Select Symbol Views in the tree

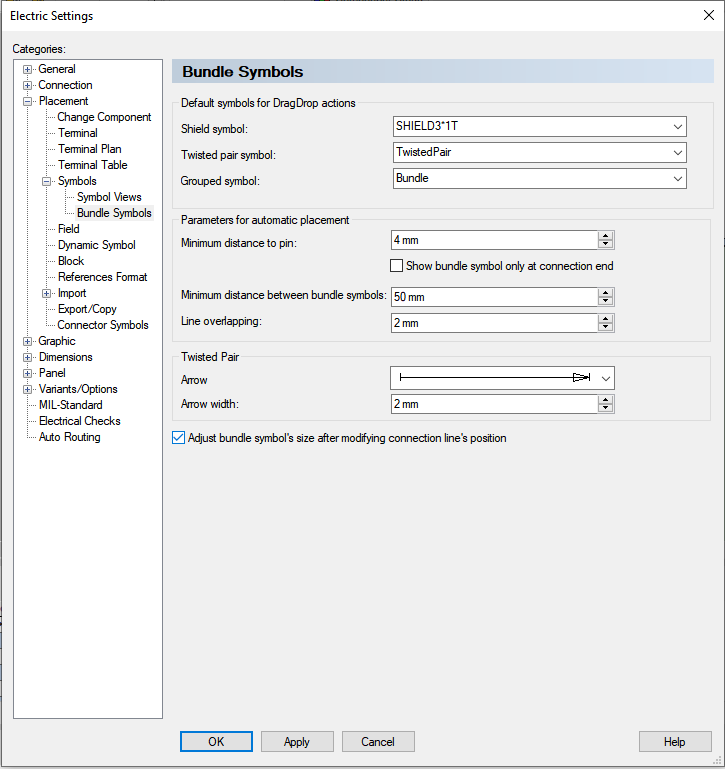[x=109, y=197]
